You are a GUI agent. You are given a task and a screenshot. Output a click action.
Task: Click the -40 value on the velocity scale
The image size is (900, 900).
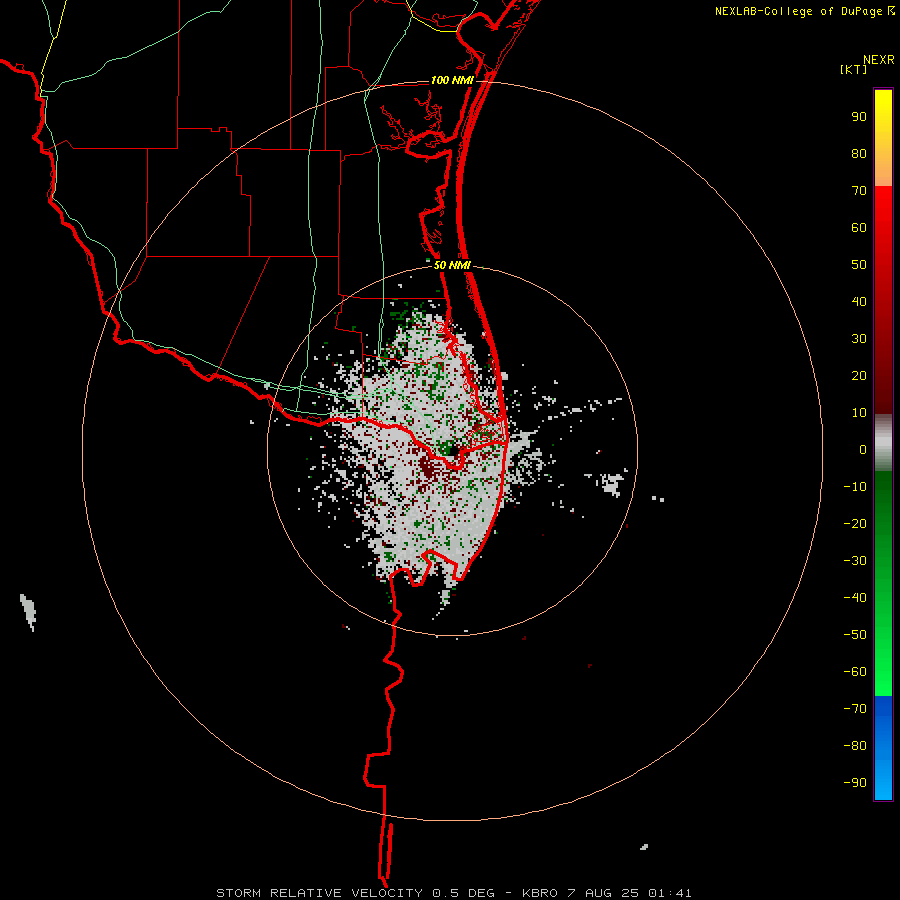[x=855, y=598]
